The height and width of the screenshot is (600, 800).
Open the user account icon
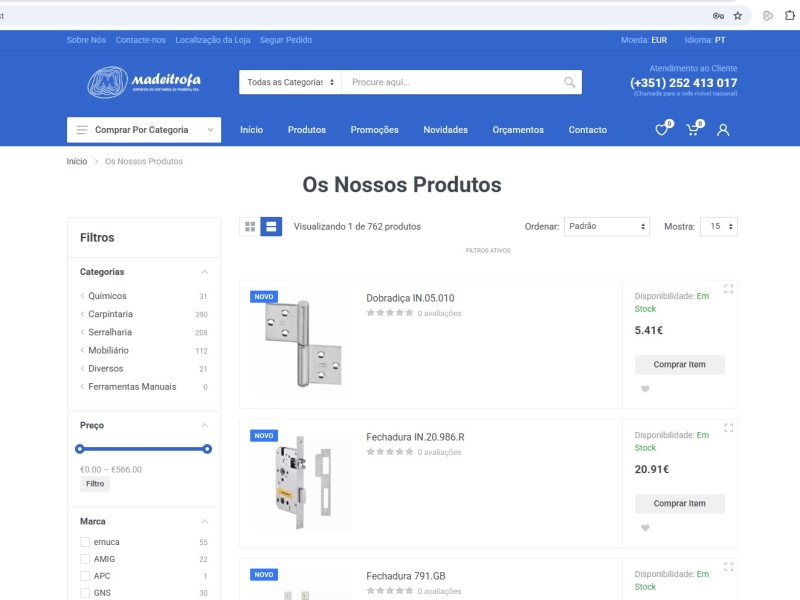coord(723,130)
